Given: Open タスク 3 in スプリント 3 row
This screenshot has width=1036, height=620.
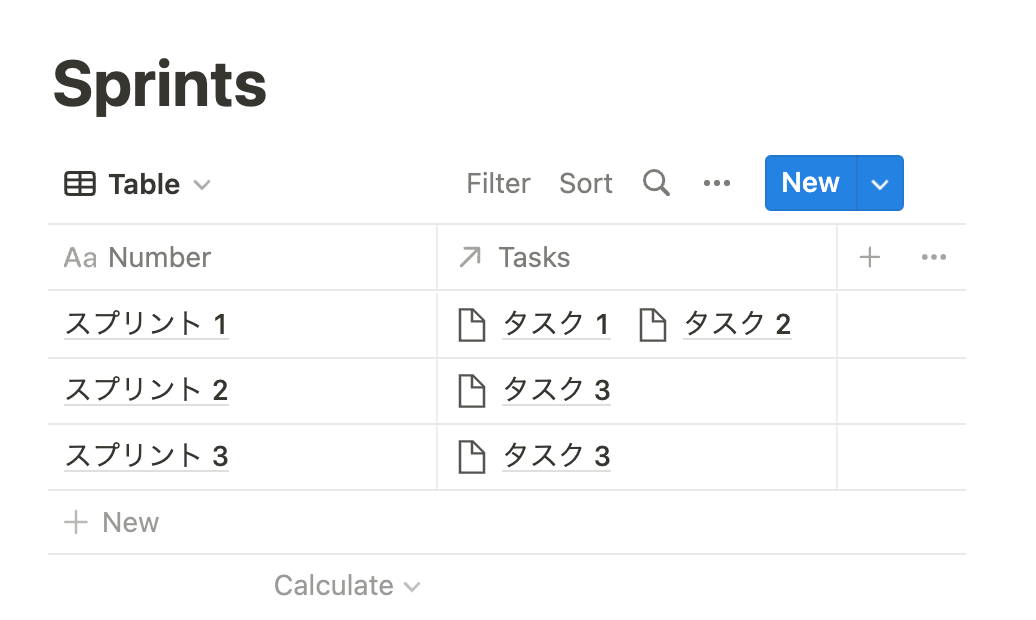Looking at the screenshot, I should pyautogui.click(x=556, y=456).
